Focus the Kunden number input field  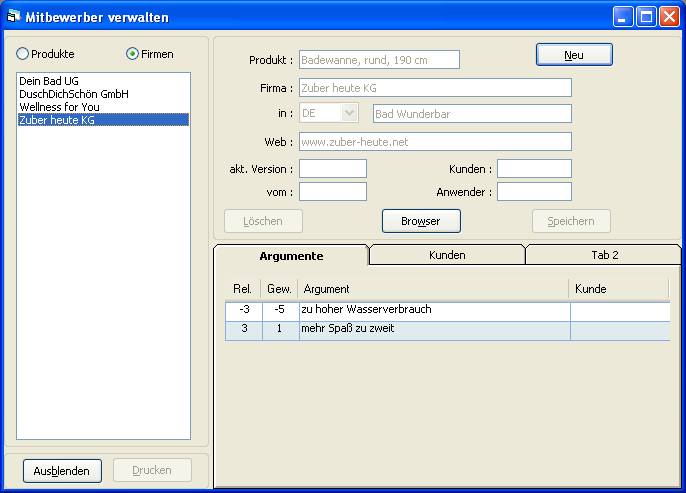tap(534, 169)
